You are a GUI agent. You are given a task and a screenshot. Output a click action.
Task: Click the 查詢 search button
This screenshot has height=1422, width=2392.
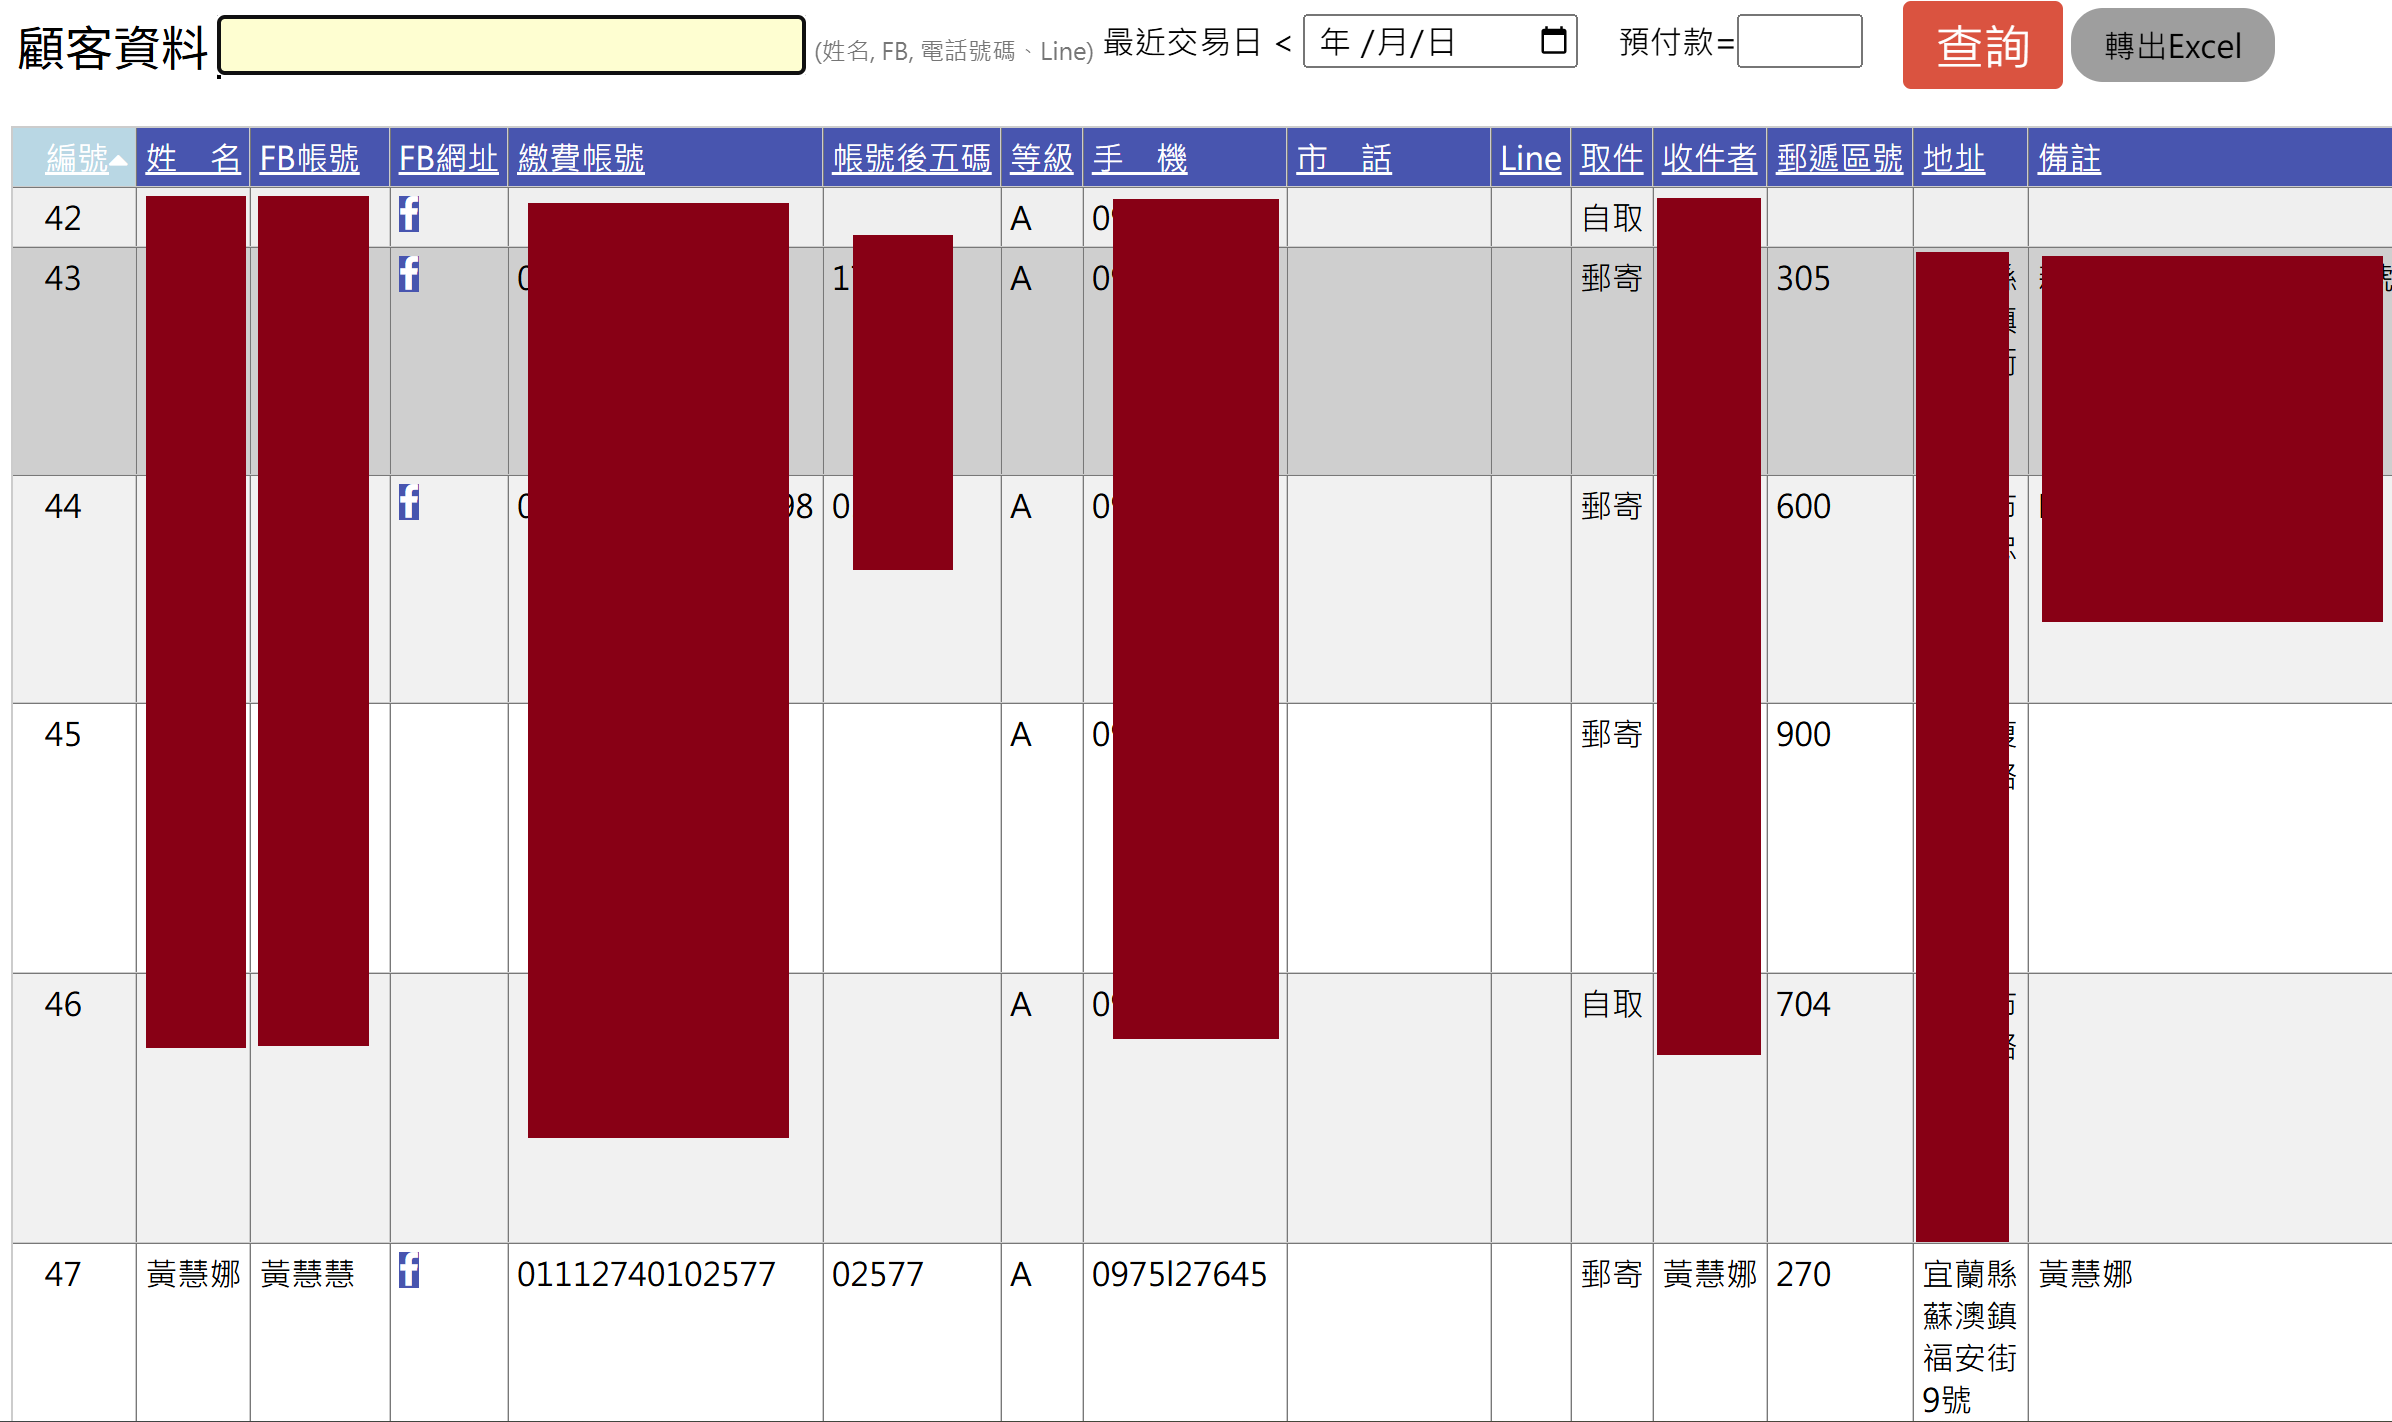[1982, 45]
